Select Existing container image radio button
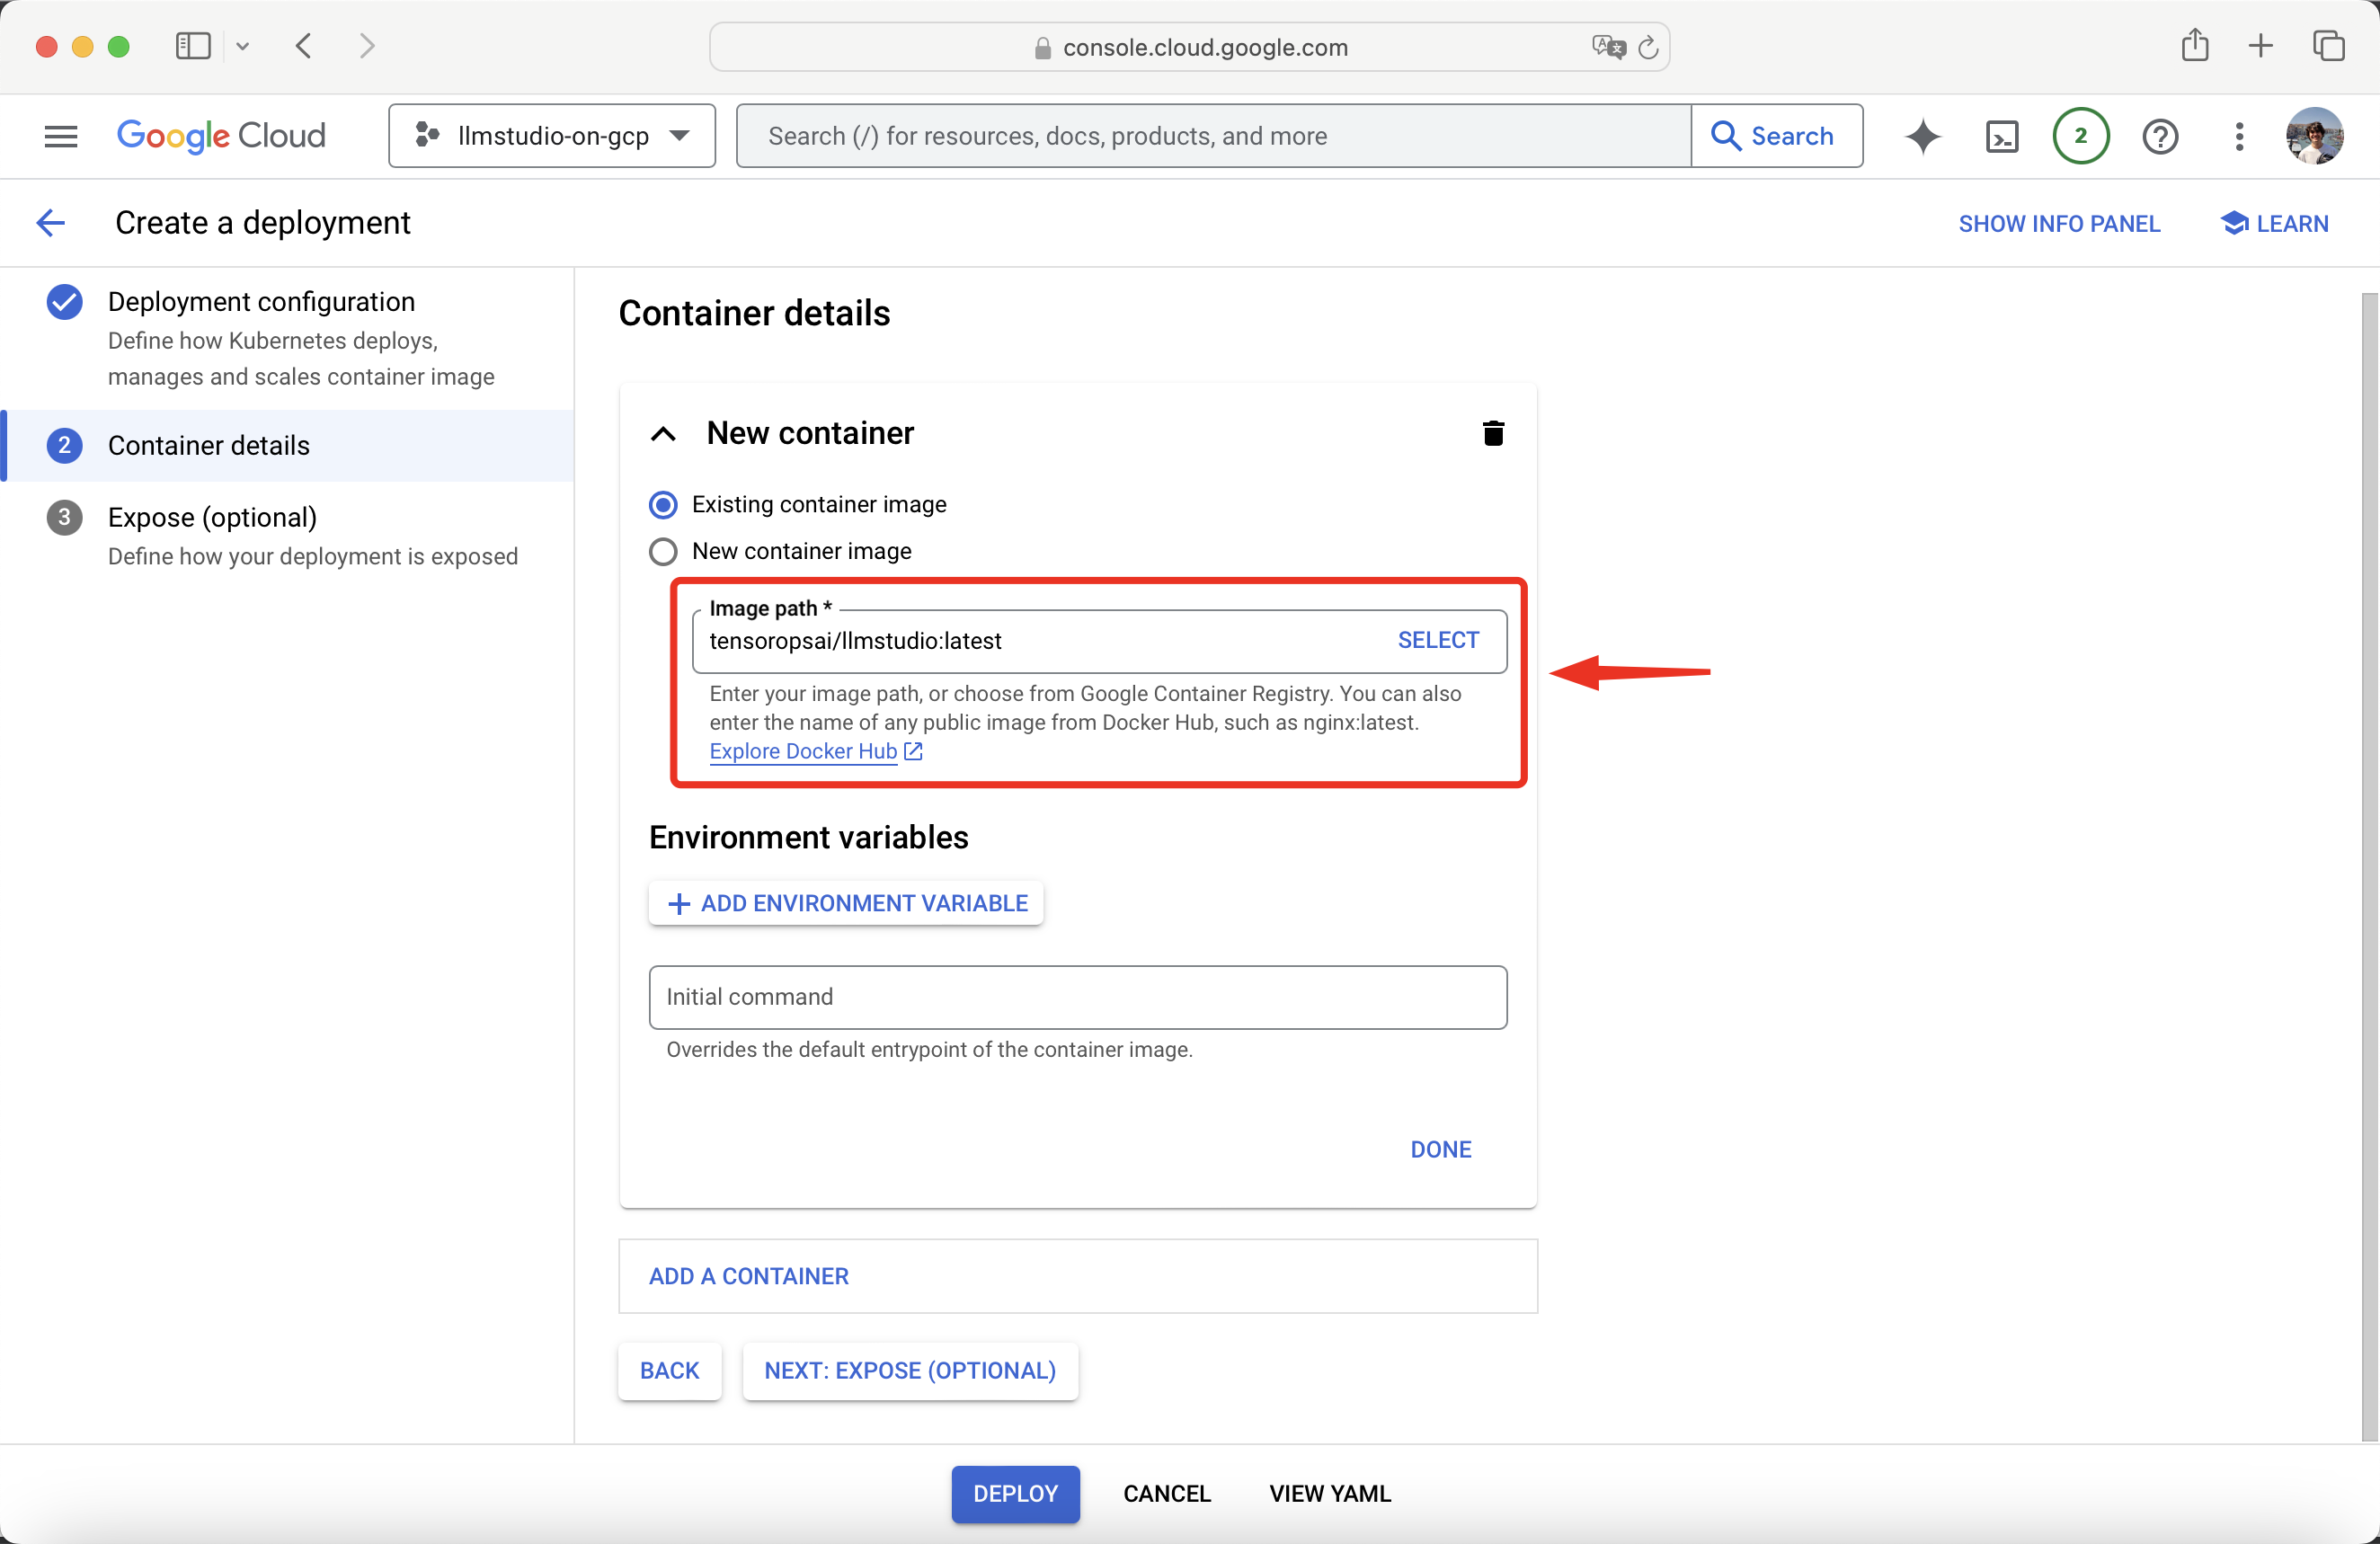Viewport: 2380px width, 1544px height. [x=663, y=504]
